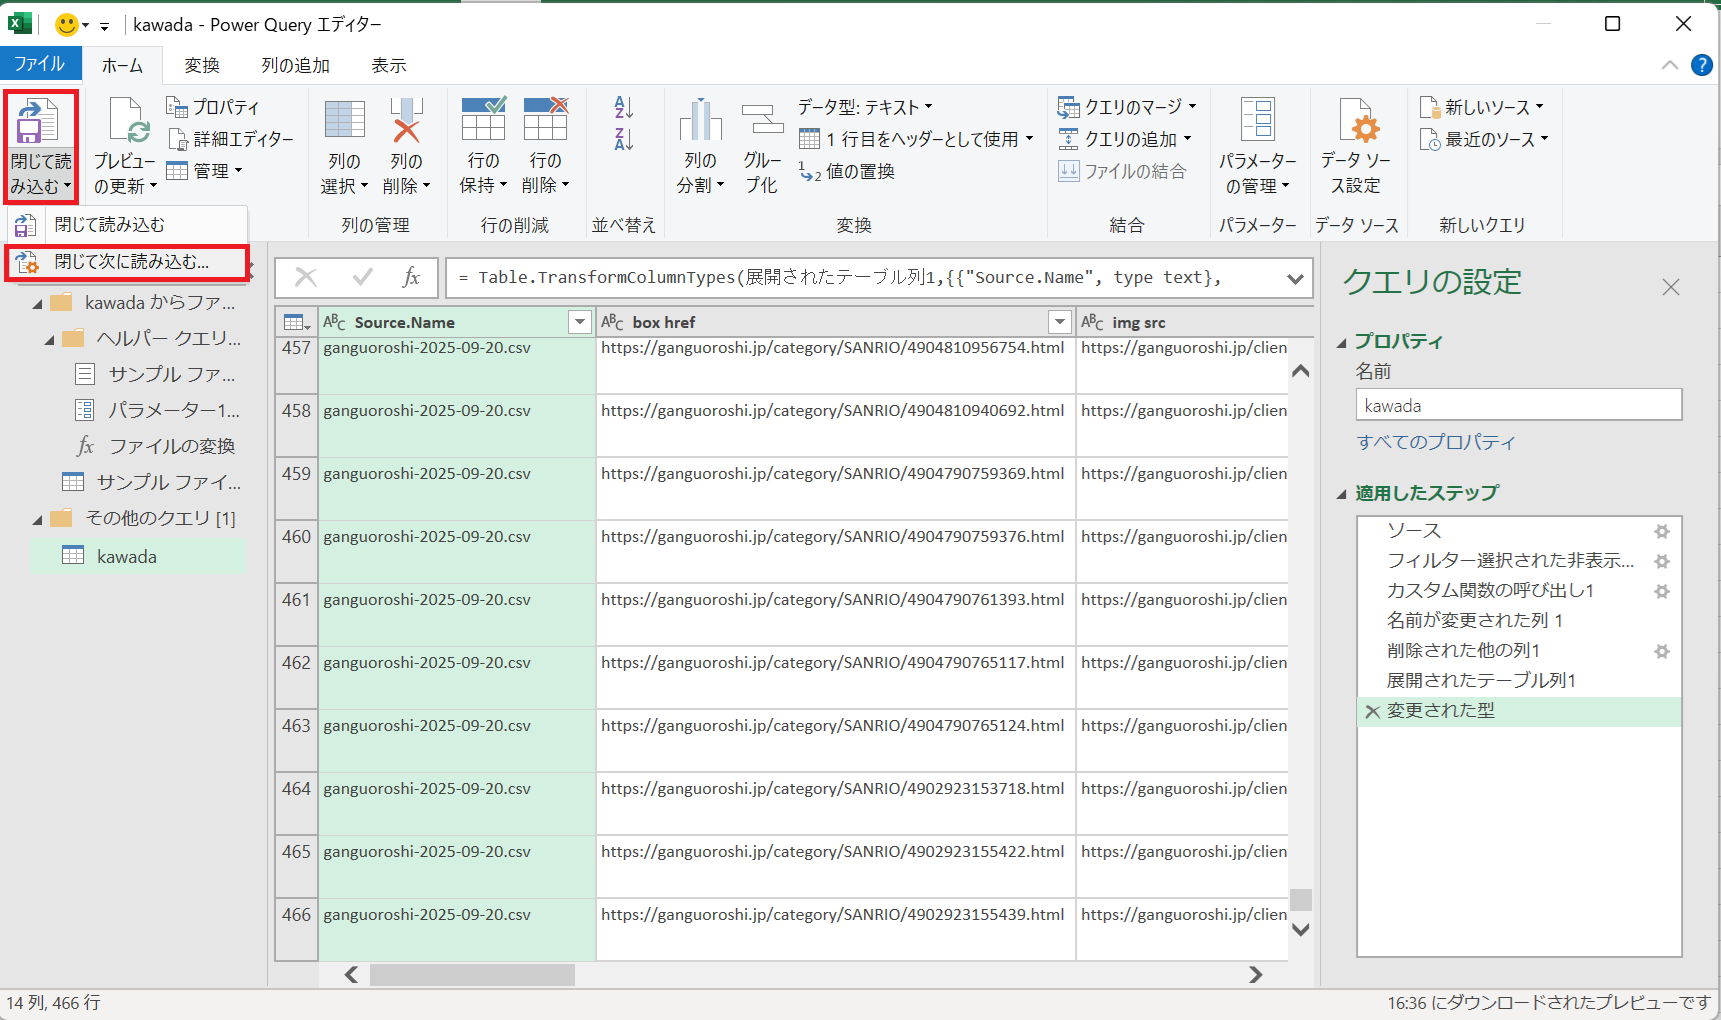Click the すべてのプロパティ link
Viewport: 1721px width, 1020px height.
[x=1435, y=442]
